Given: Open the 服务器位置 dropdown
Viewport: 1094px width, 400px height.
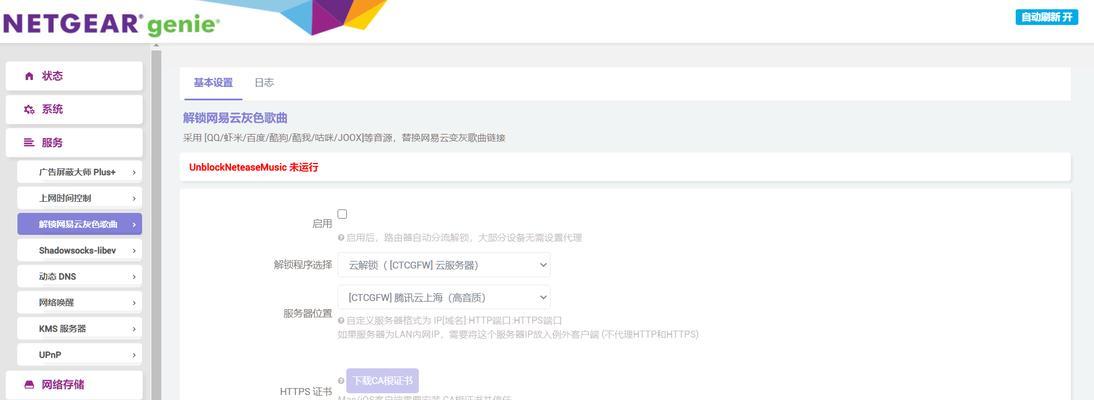Looking at the screenshot, I should [x=444, y=297].
